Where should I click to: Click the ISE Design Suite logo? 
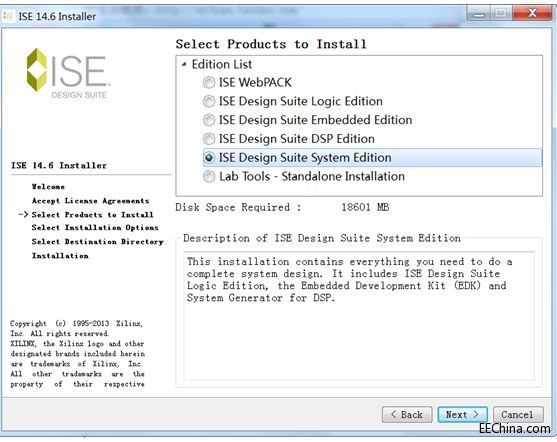pos(68,73)
